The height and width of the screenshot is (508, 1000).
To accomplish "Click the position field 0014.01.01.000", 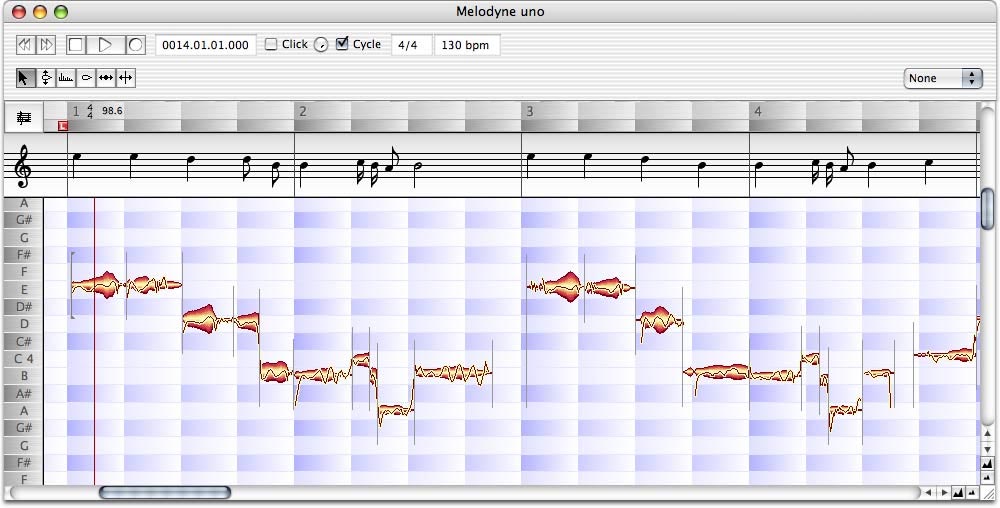I will [205, 45].
